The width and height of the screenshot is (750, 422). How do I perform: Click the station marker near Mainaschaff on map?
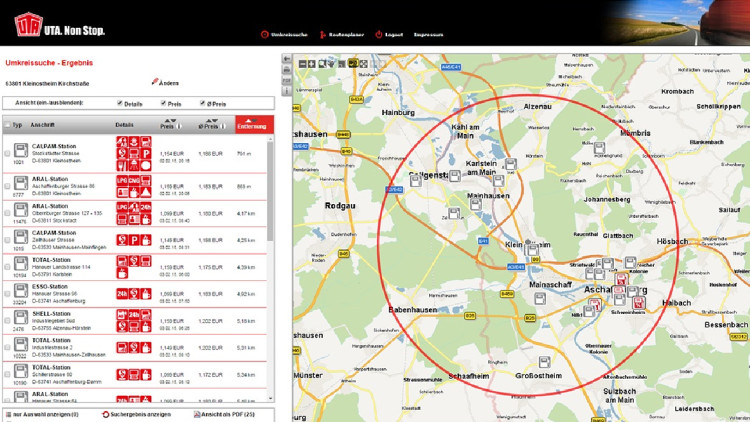(x=540, y=299)
